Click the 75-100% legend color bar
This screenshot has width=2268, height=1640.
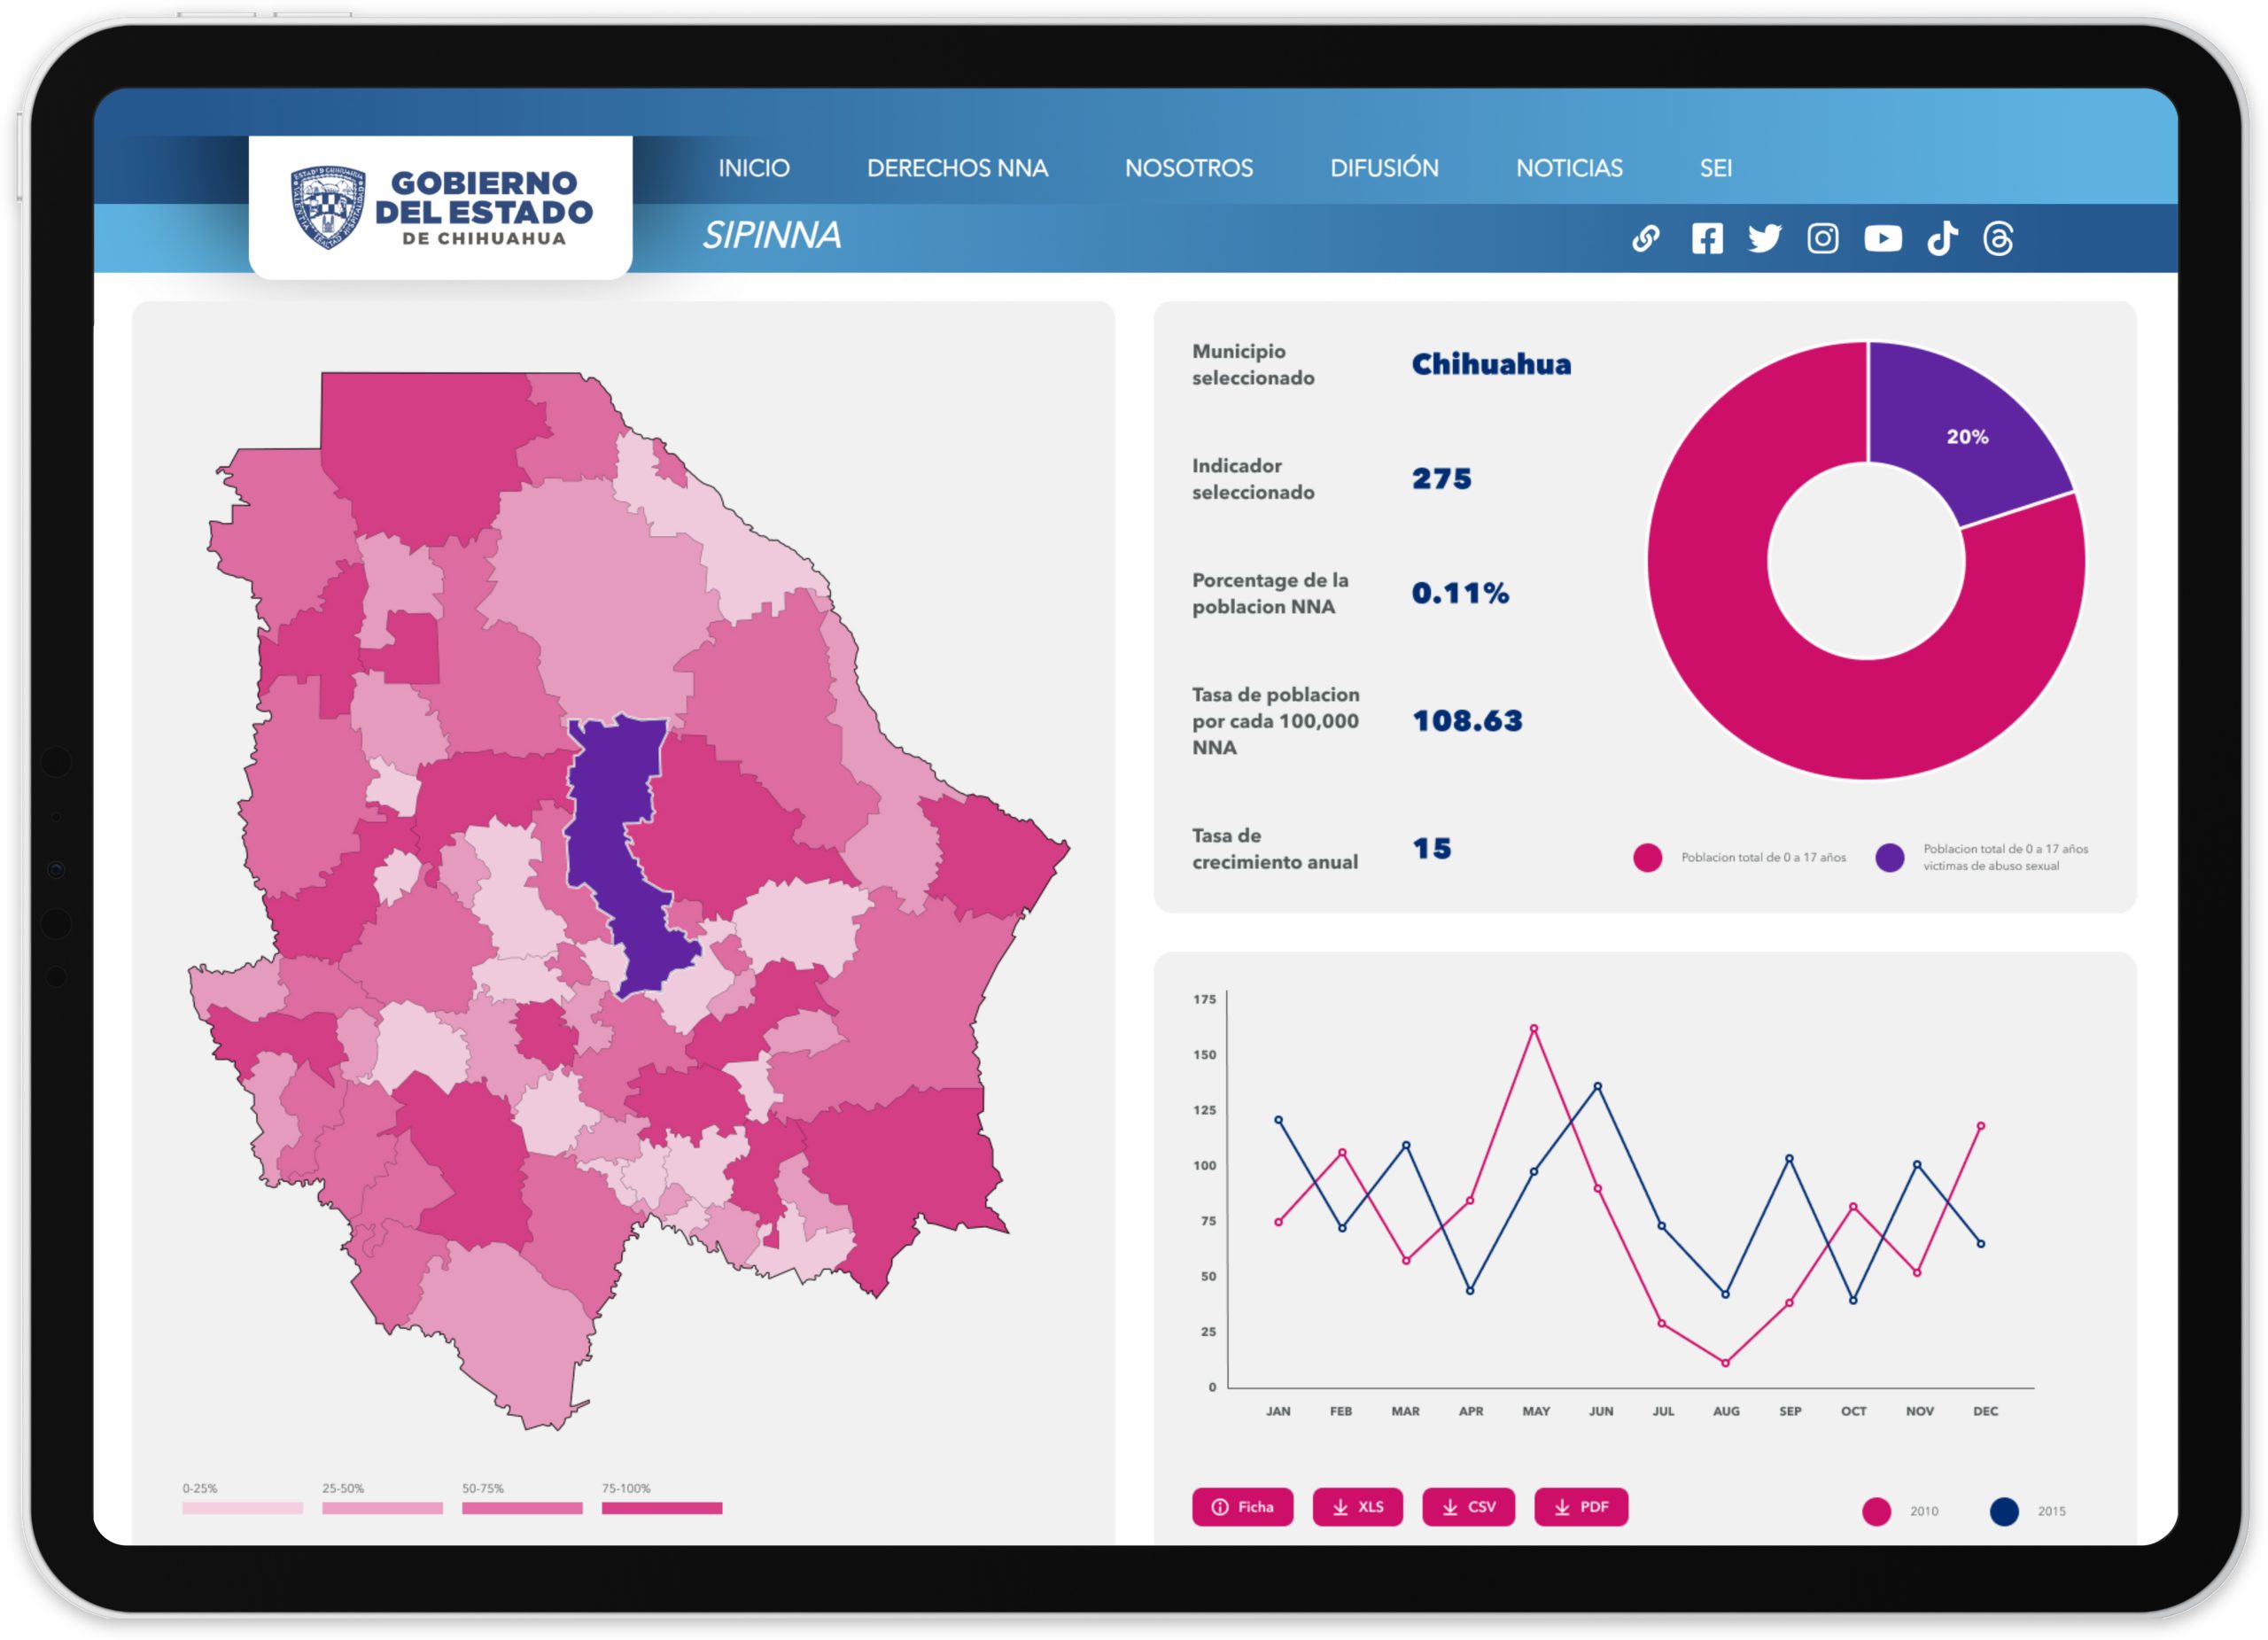[661, 1507]
